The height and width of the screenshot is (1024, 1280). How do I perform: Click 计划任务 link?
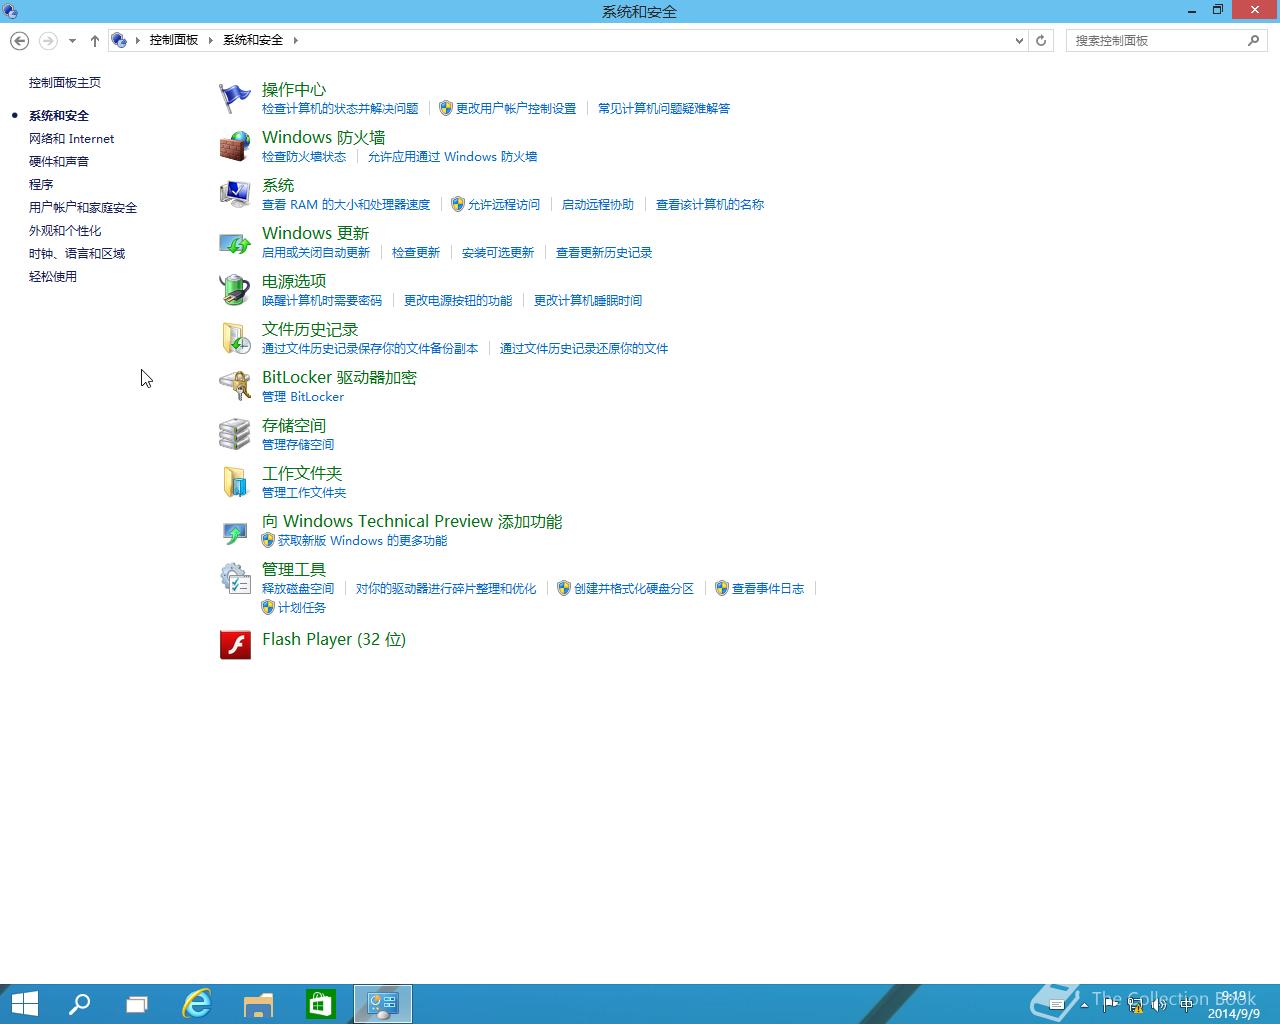(302, 607)
